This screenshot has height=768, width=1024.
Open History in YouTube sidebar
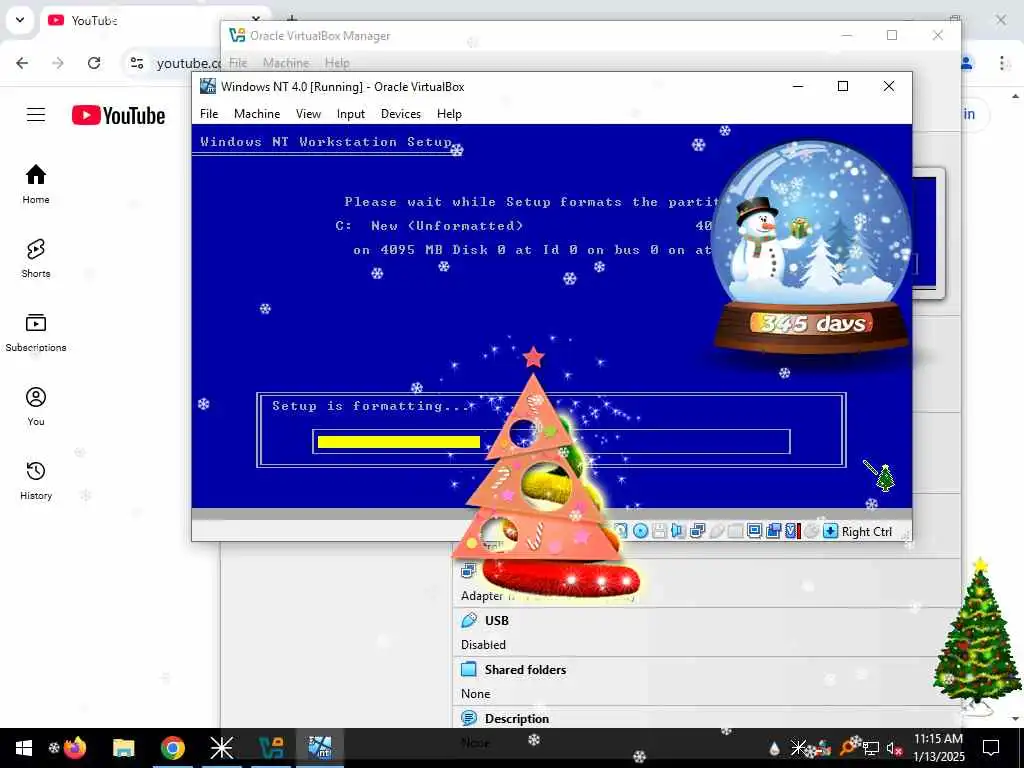pos(36,480)
